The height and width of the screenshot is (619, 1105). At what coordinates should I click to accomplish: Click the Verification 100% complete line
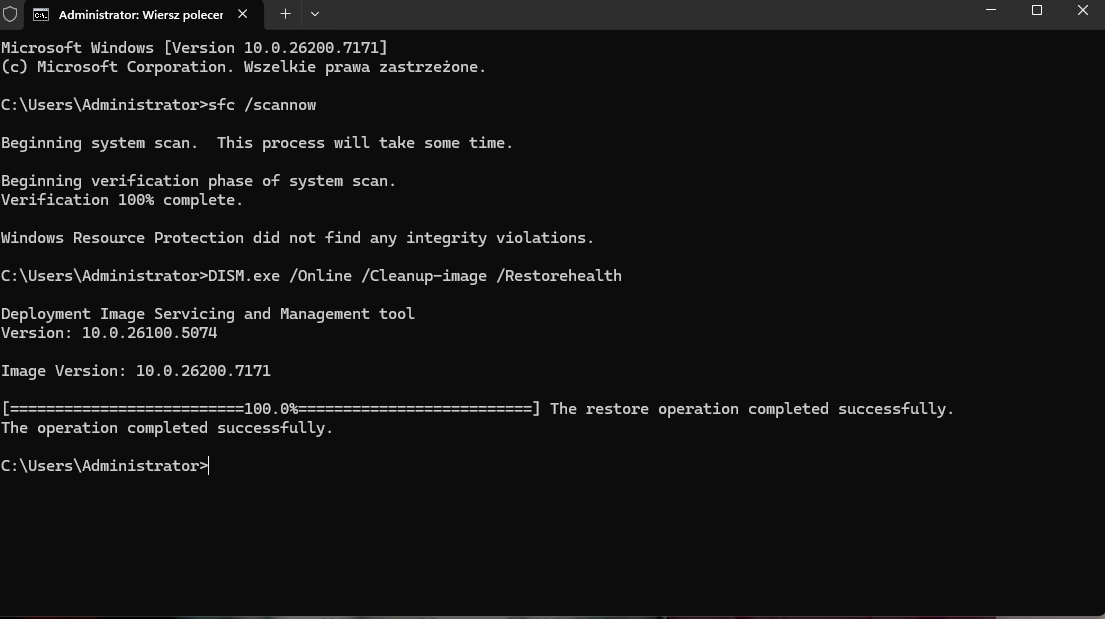[x=122, y=200]
